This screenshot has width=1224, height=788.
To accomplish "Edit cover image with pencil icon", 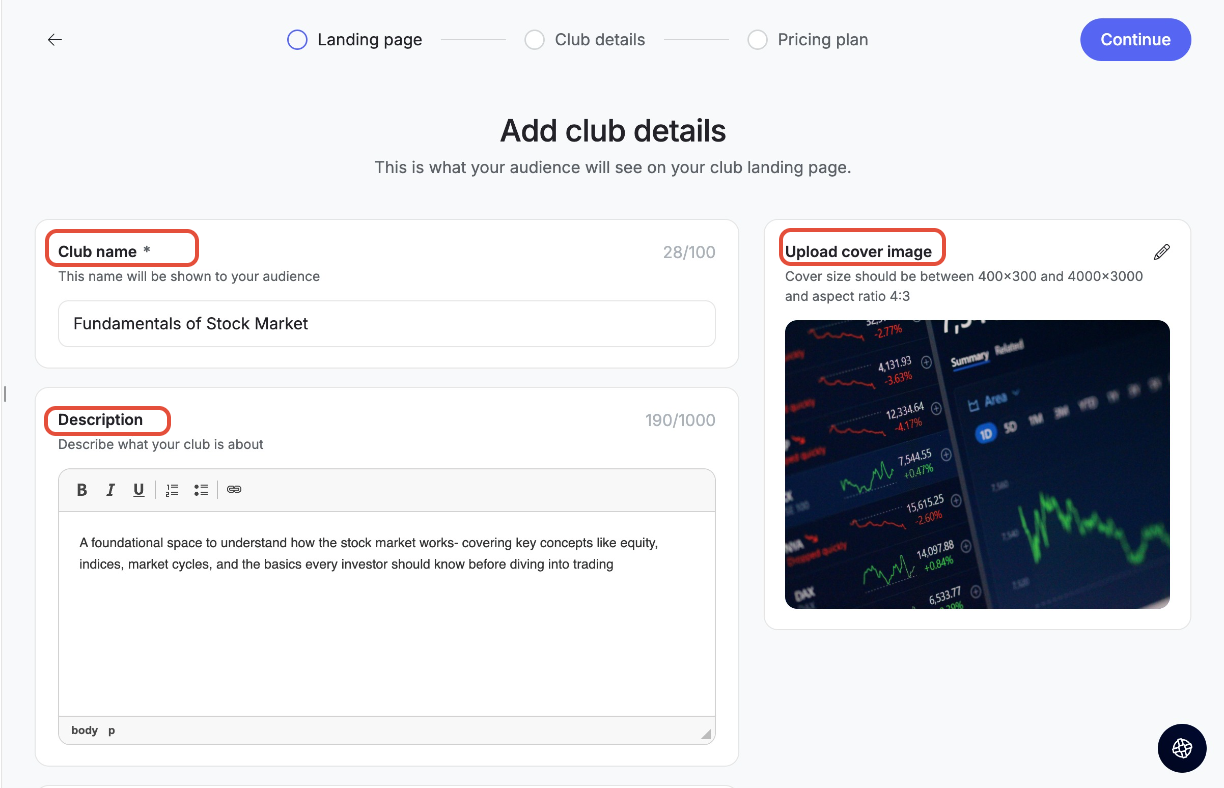I will [x=1161, y=252].
